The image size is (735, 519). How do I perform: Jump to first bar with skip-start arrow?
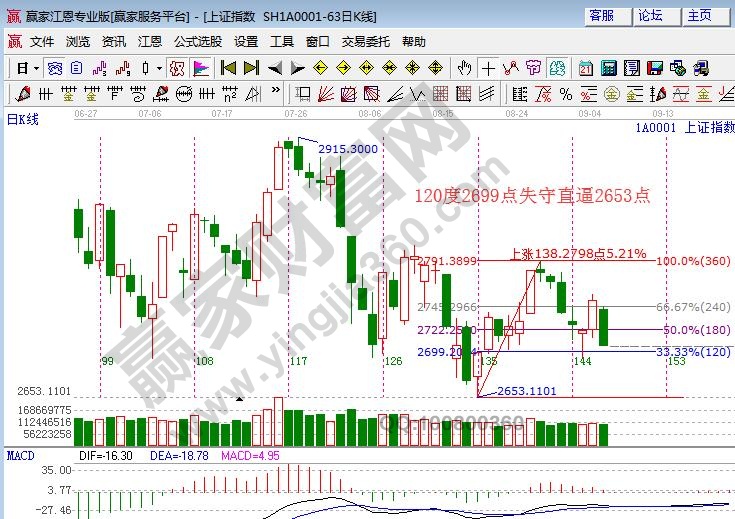[x=228, y=68]
